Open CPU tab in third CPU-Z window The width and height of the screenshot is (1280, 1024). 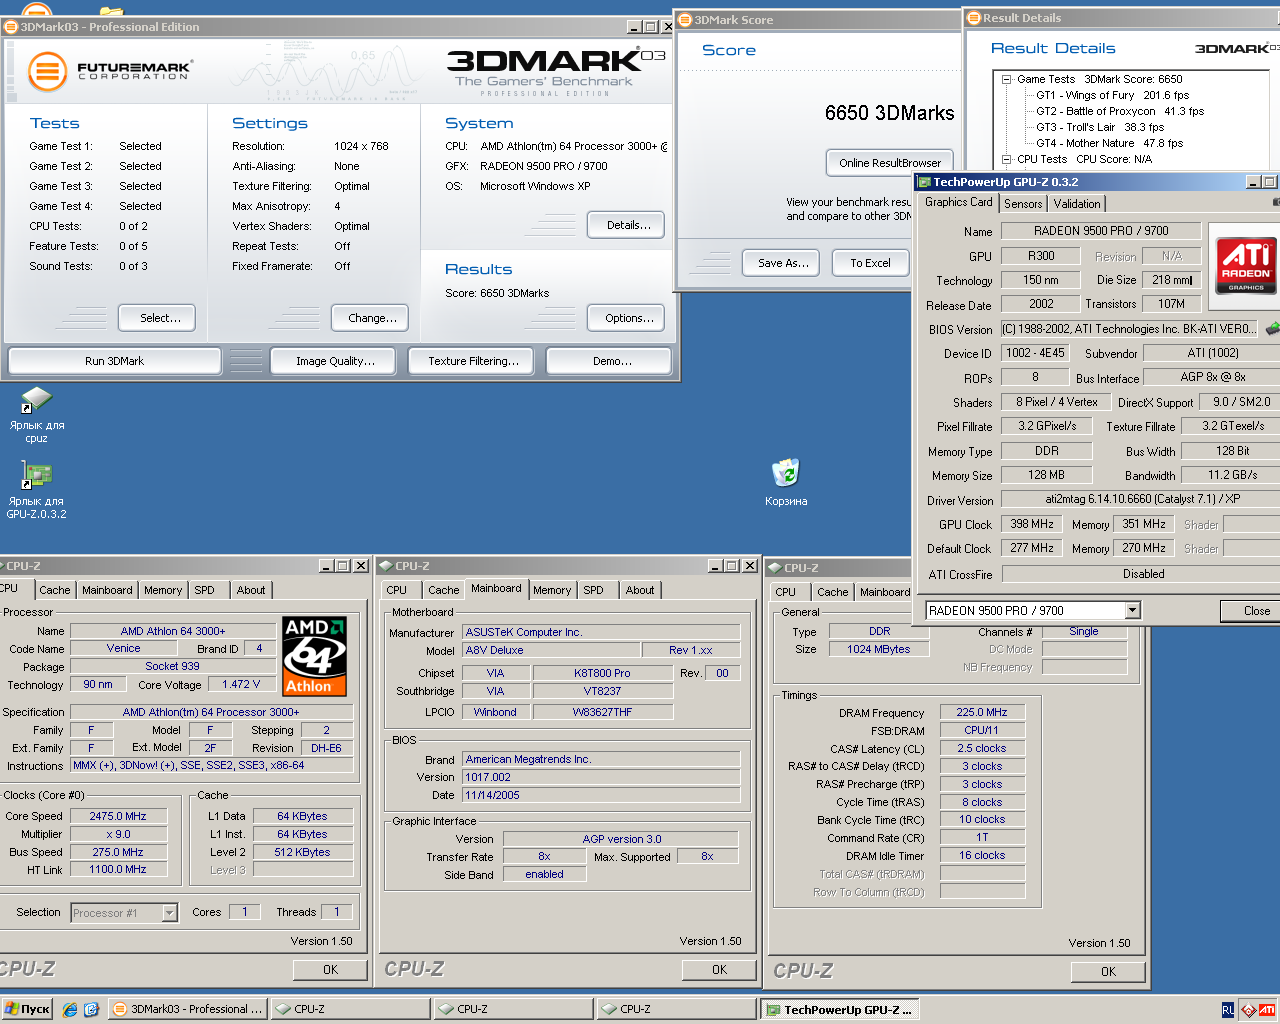pos(786,592)
